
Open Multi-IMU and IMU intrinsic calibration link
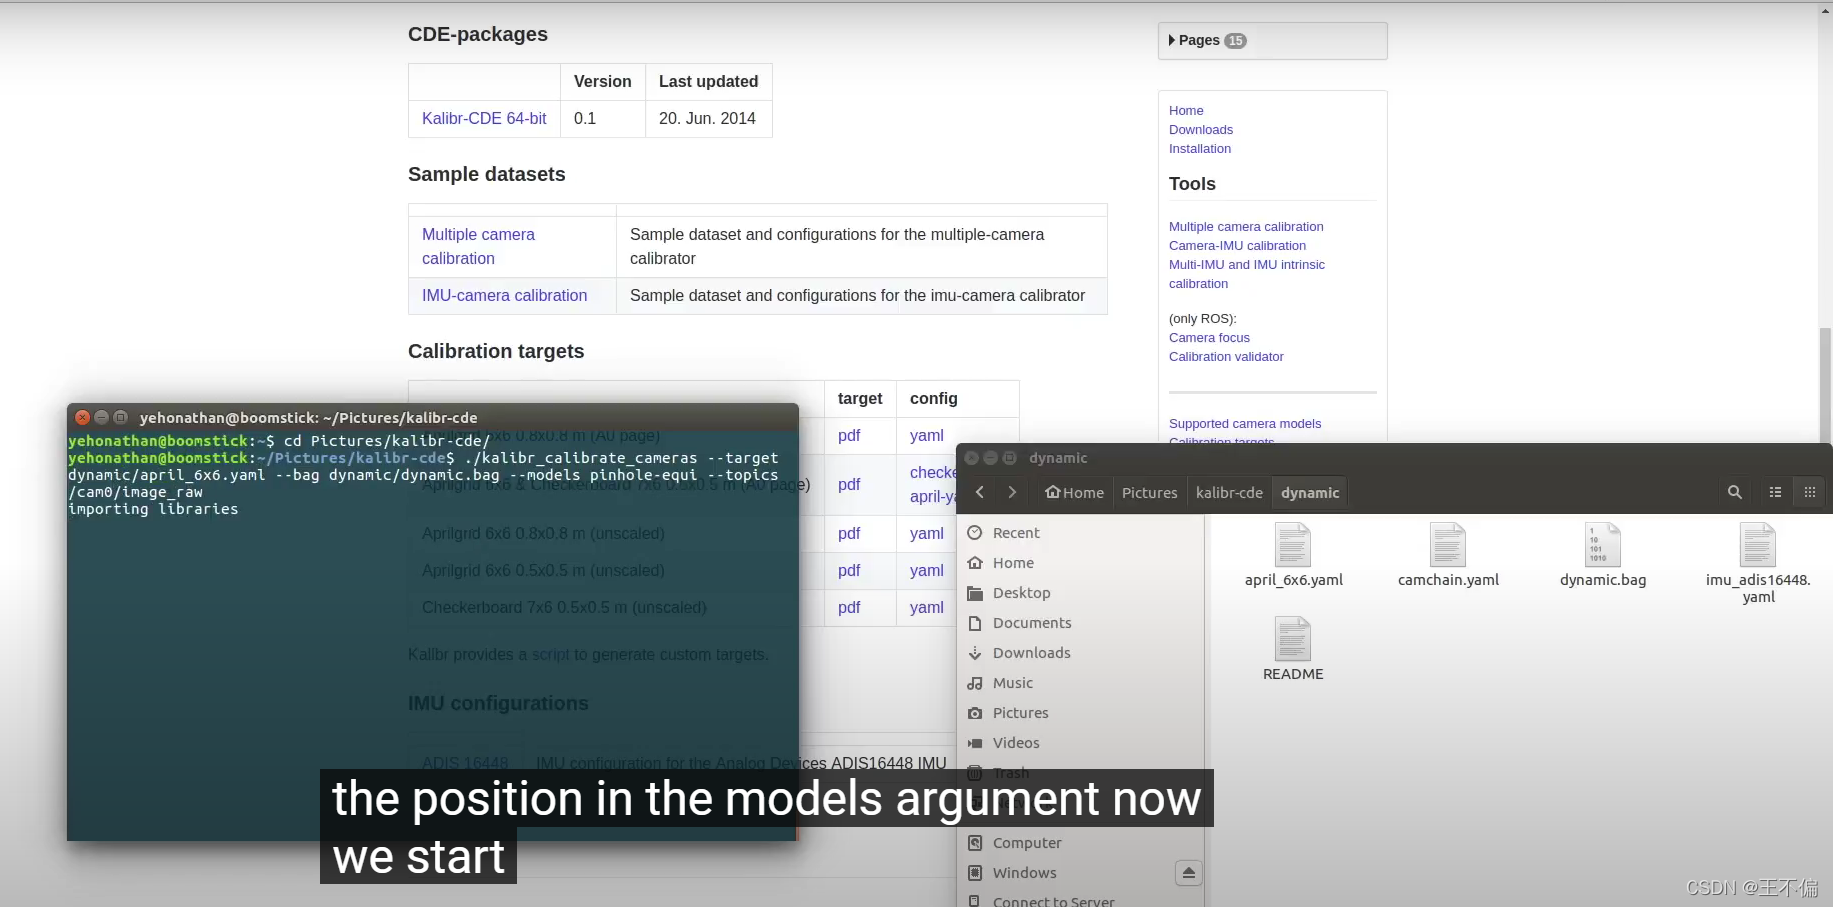(x=1247, y=274)
